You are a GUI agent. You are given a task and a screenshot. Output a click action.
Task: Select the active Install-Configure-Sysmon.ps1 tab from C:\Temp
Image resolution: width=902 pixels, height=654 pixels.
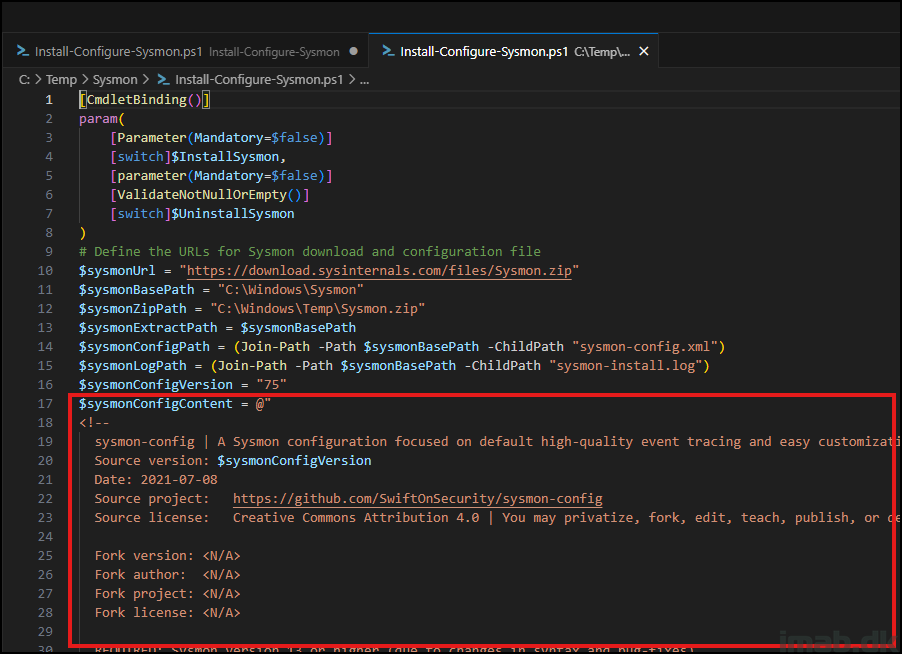coord(484,51)
